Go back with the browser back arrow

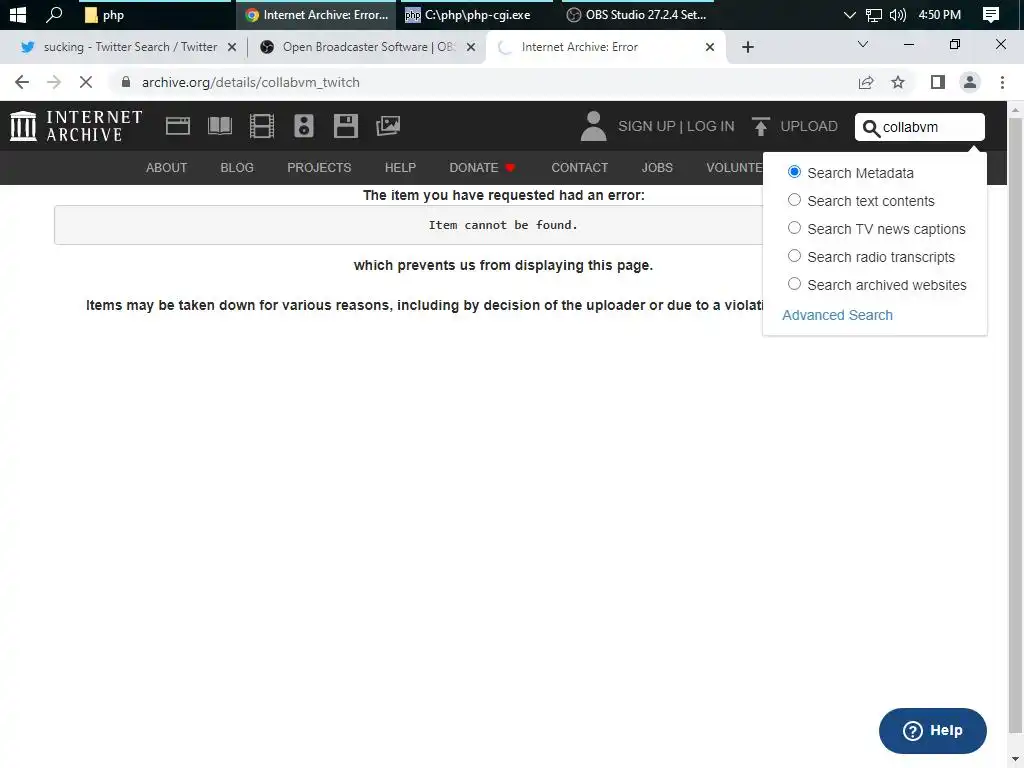22,82
